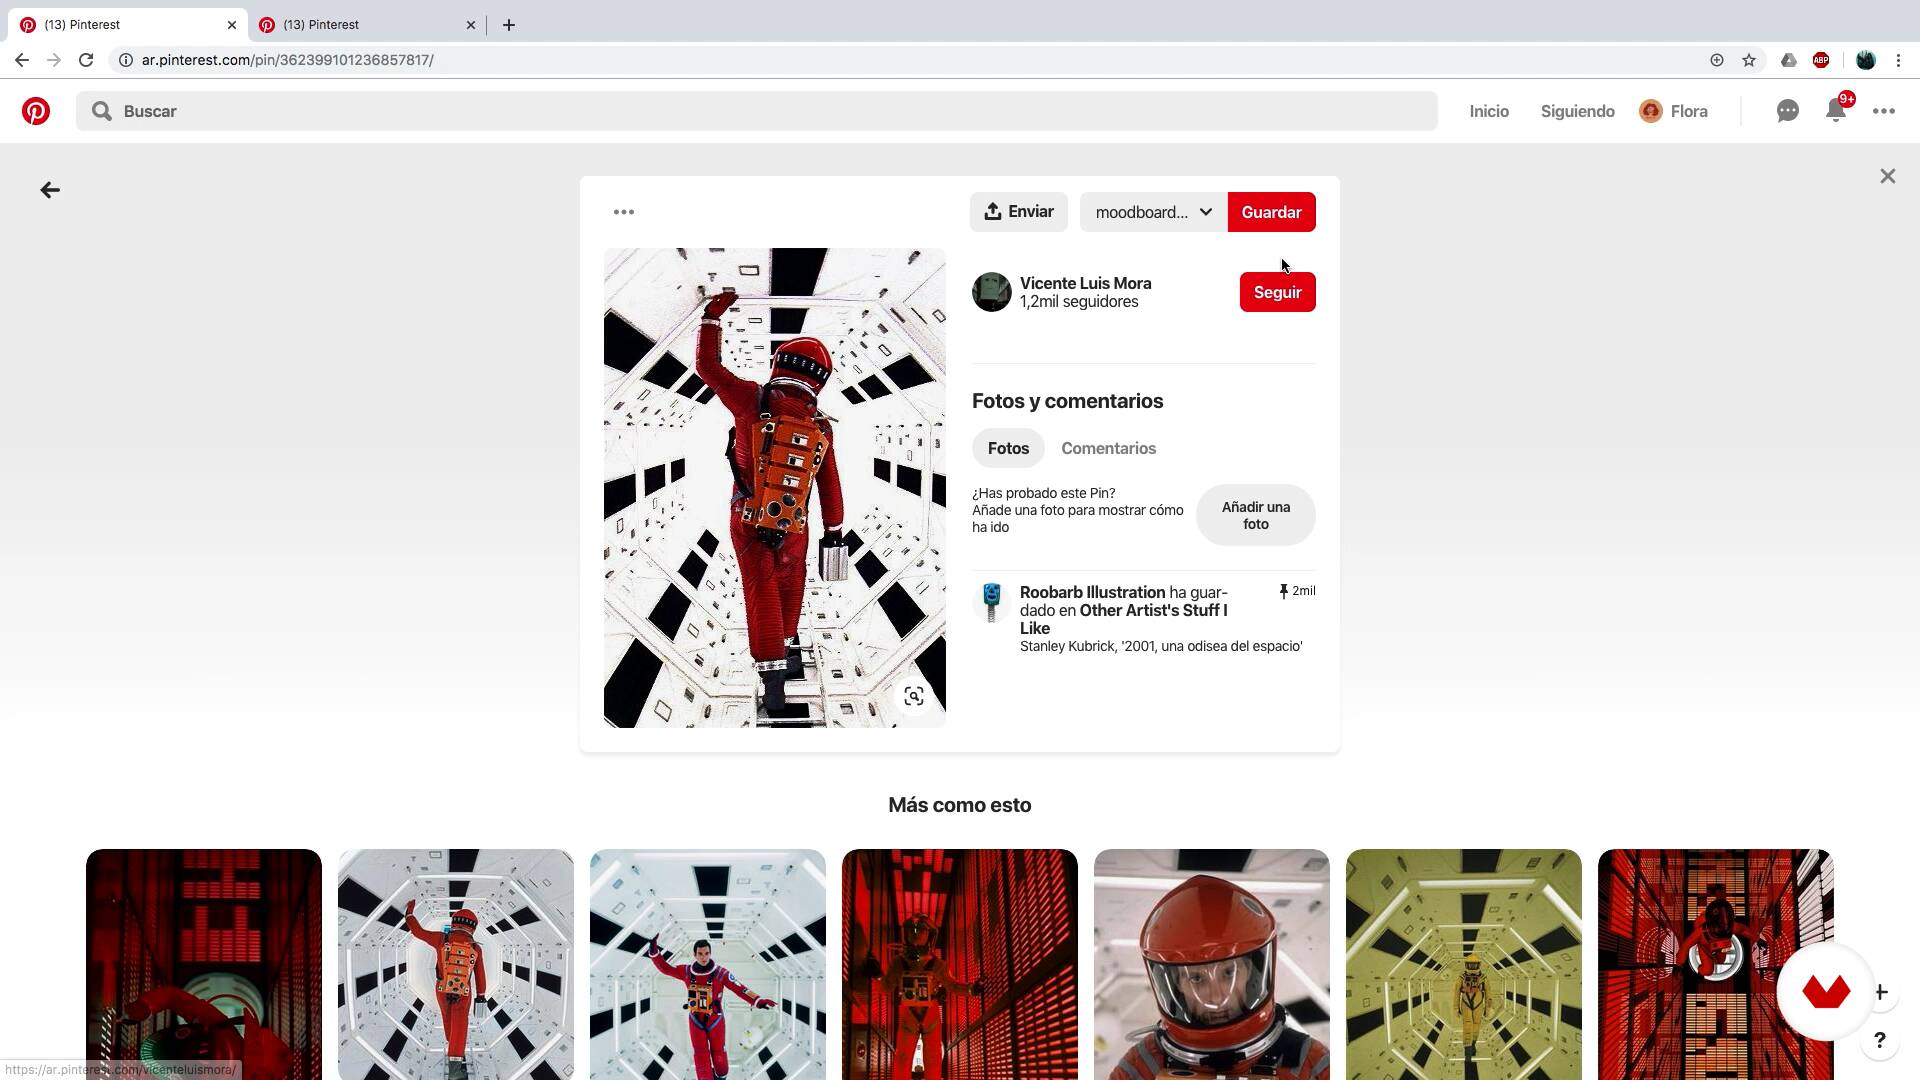1920x1080 pixels.
Task: Click the browser address bar URL
Action: point(287,60)
